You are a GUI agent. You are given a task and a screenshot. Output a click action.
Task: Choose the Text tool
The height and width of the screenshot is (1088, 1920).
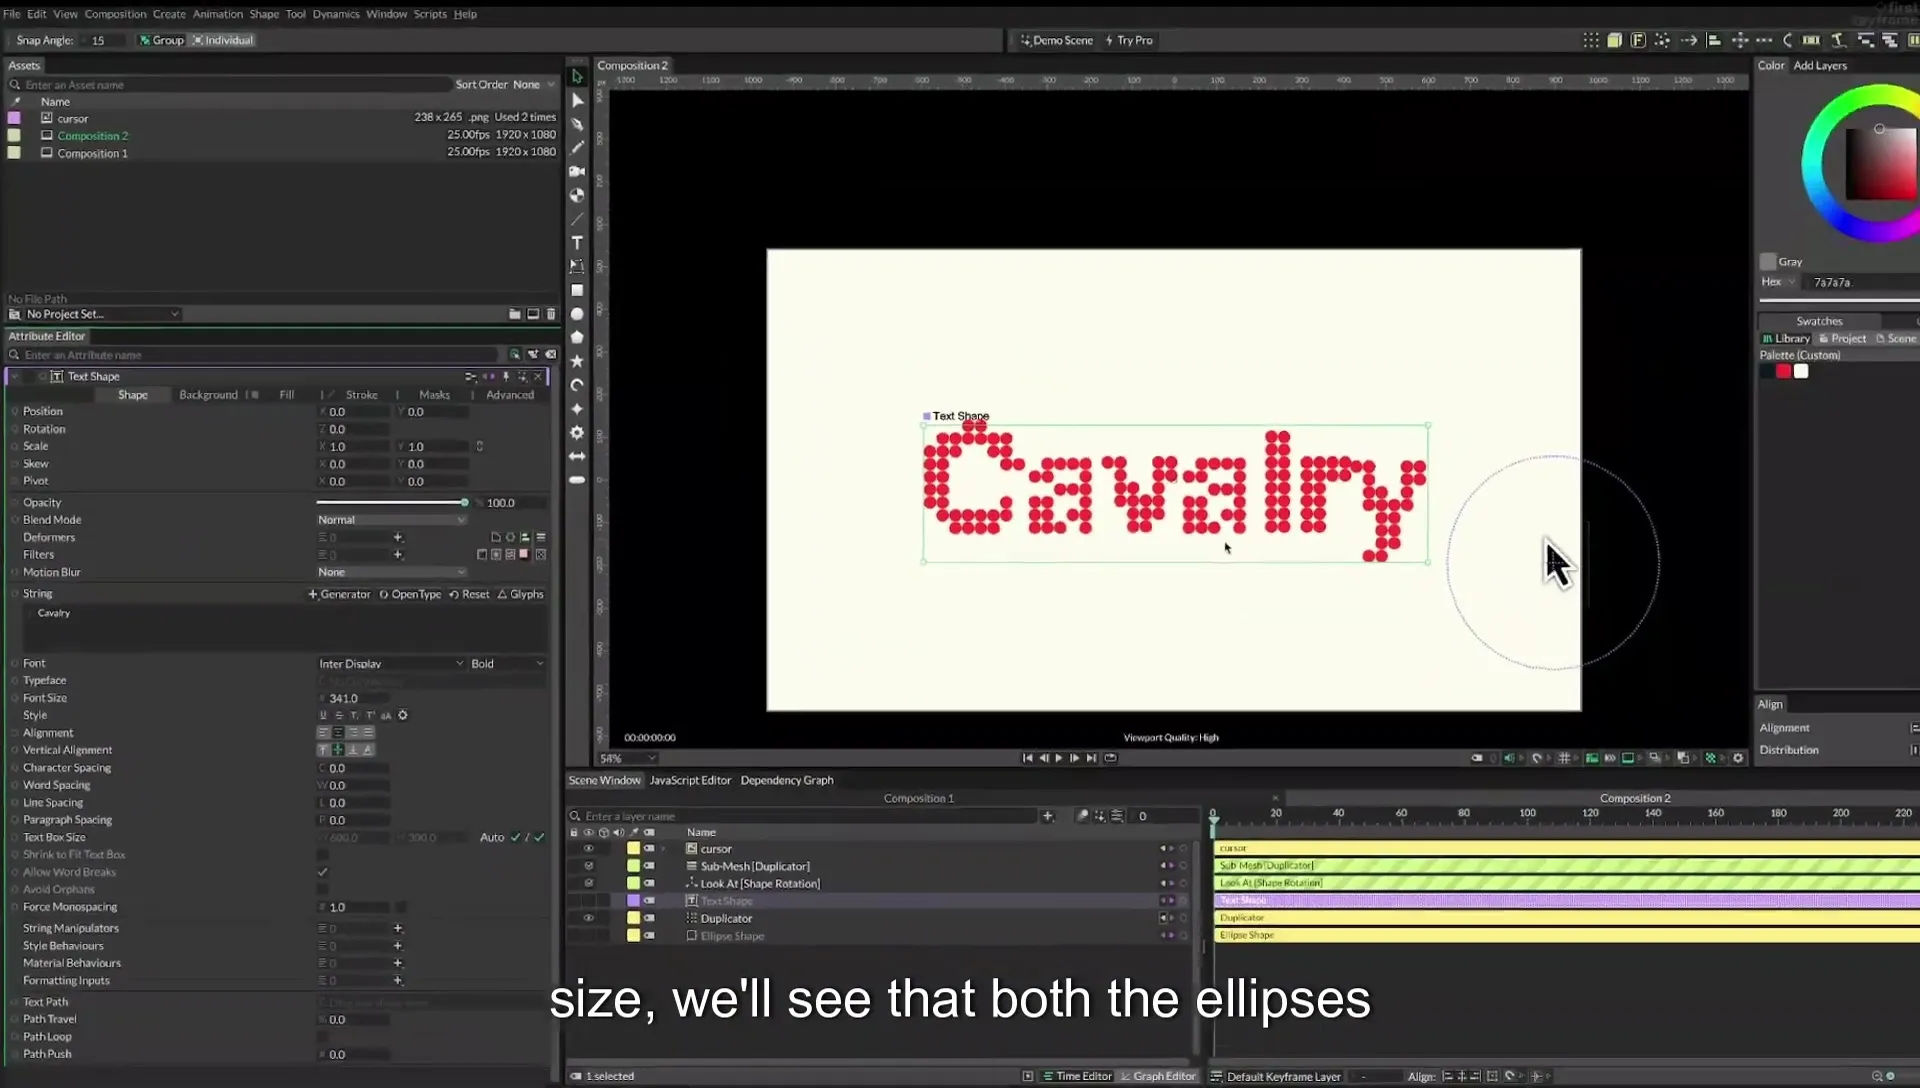tap(577, 243)
